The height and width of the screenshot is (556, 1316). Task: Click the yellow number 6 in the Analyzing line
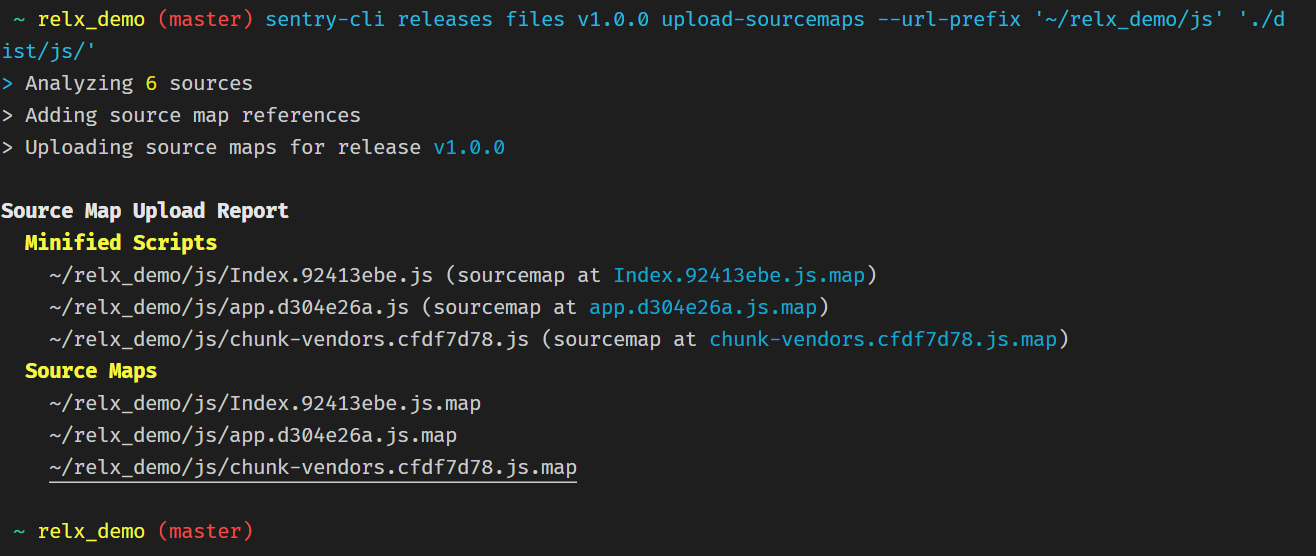[x=151, y=84]
